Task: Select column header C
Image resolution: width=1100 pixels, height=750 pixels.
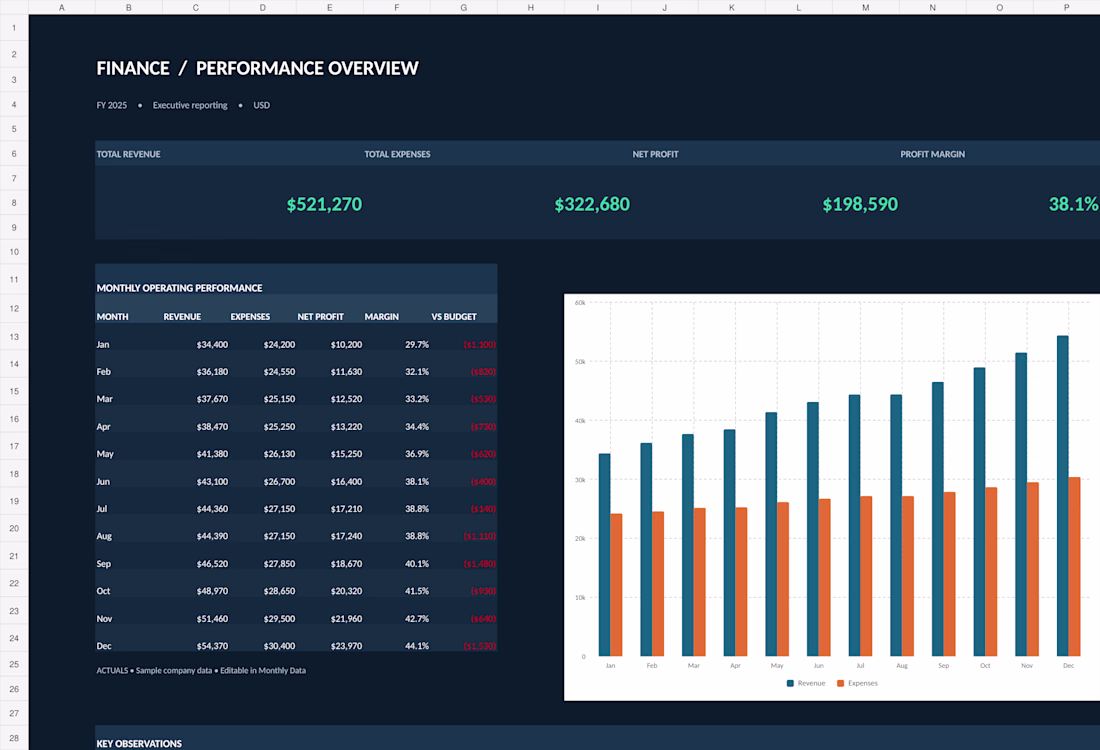Action: pyautogui.click(x=196, y=7)
